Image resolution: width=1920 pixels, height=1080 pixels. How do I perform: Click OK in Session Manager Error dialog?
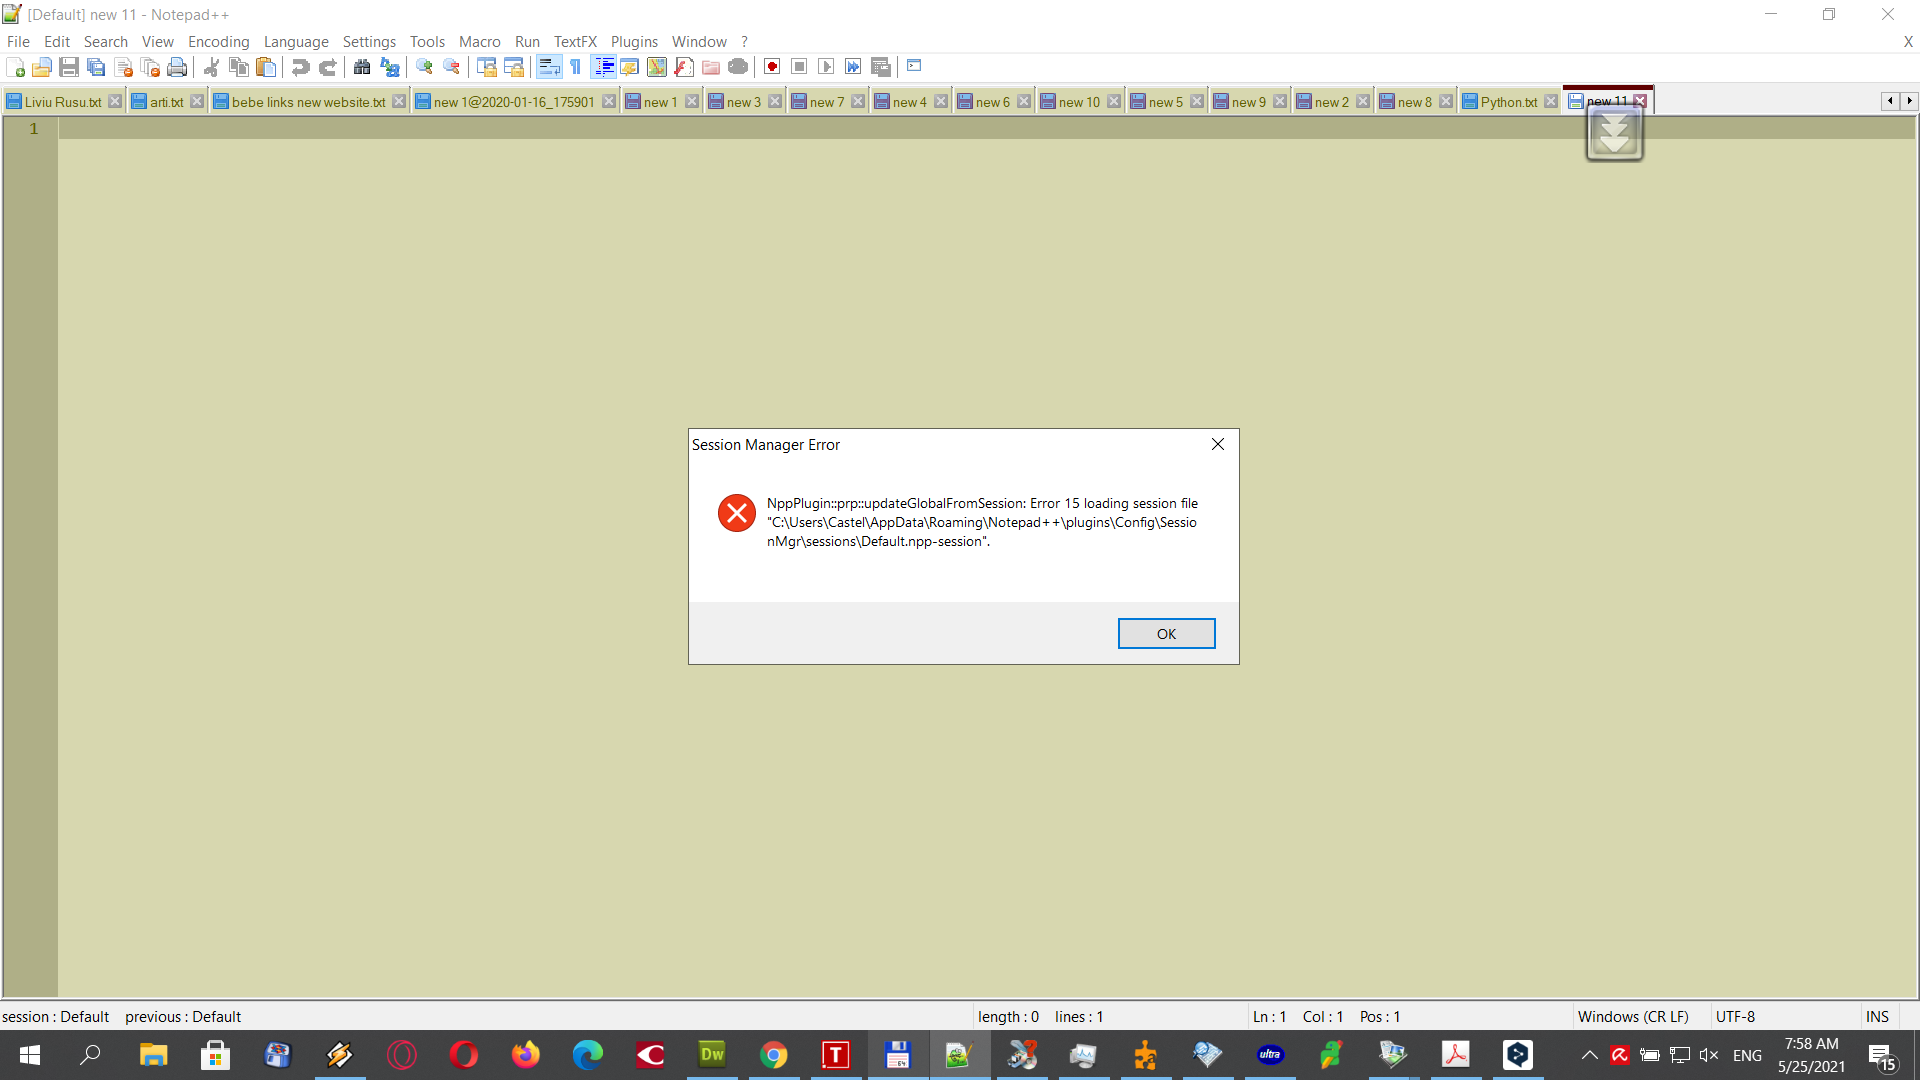click(1166, 633)
